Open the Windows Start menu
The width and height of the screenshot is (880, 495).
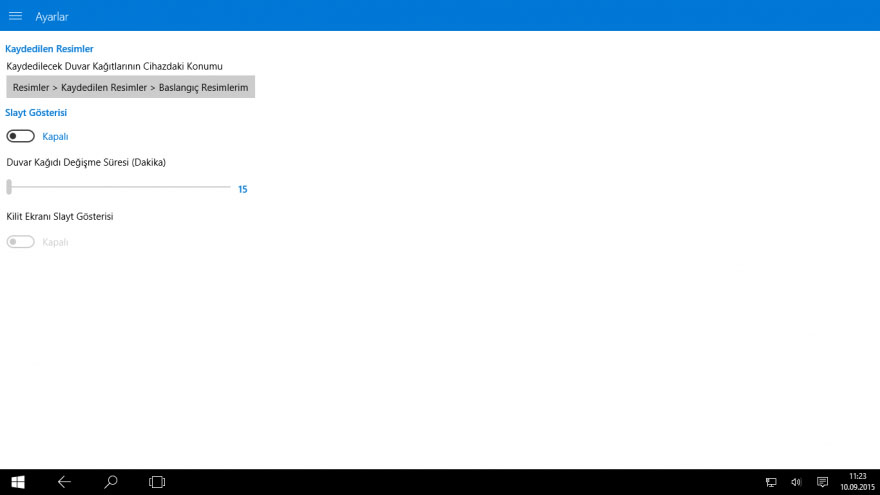(x=18, y=482)
